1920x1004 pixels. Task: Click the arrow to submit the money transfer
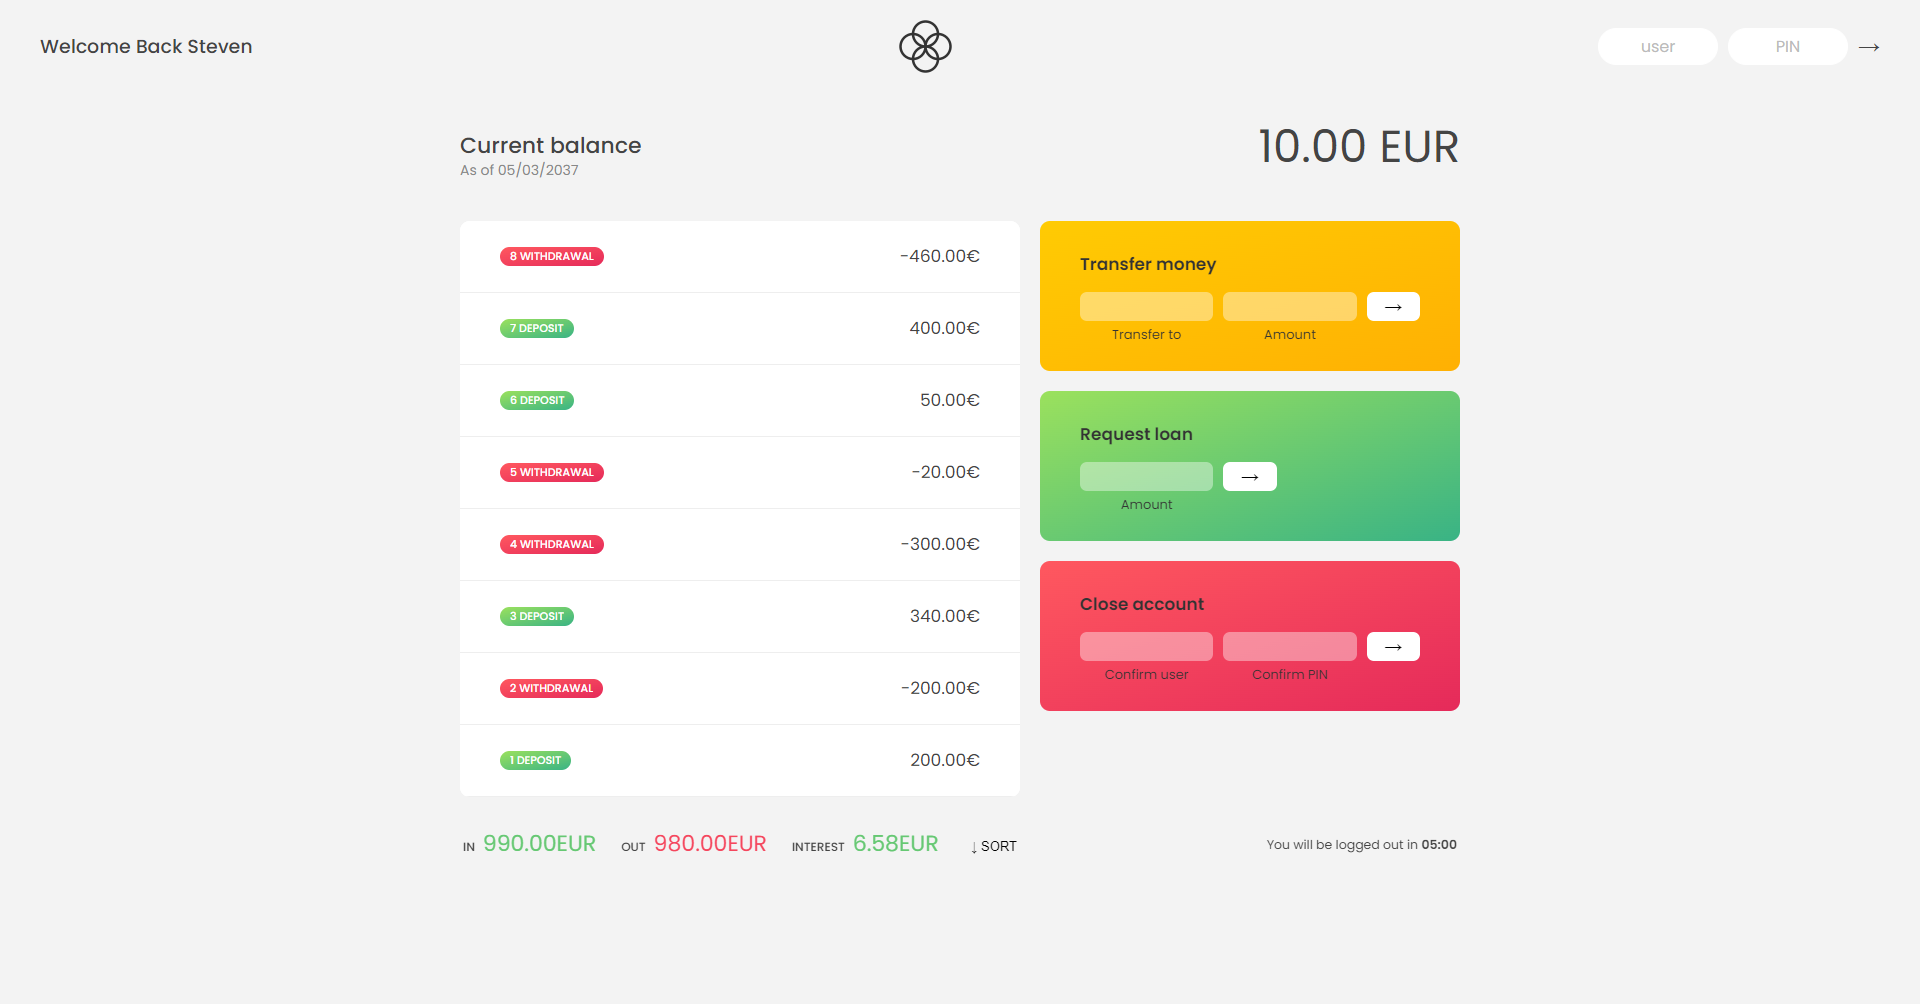tap(1393, 306)
